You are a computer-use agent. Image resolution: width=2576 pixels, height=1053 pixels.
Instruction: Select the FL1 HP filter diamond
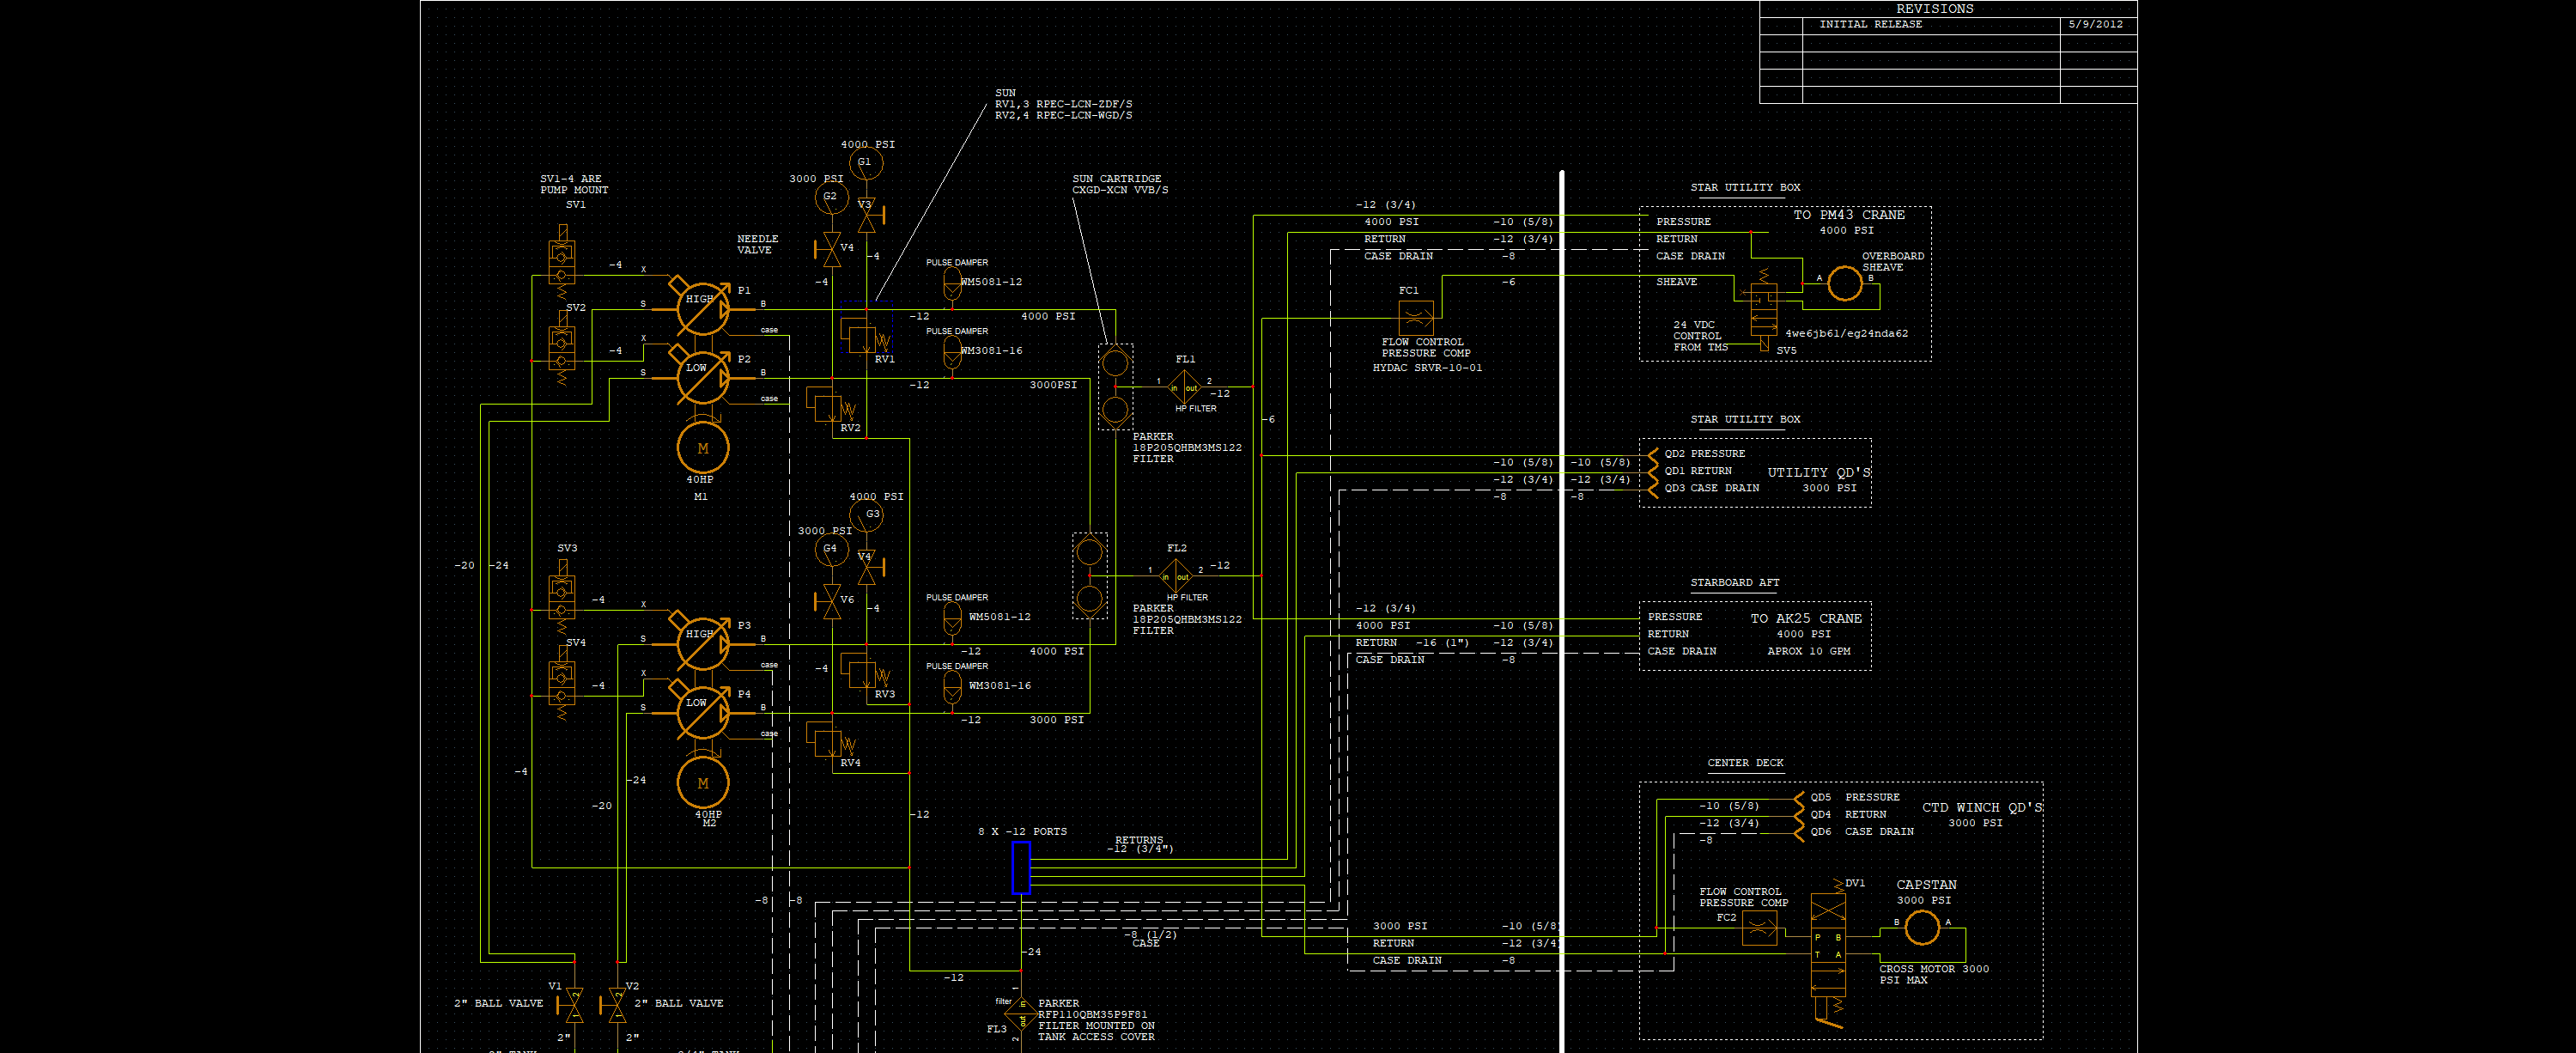(1184, 386)
